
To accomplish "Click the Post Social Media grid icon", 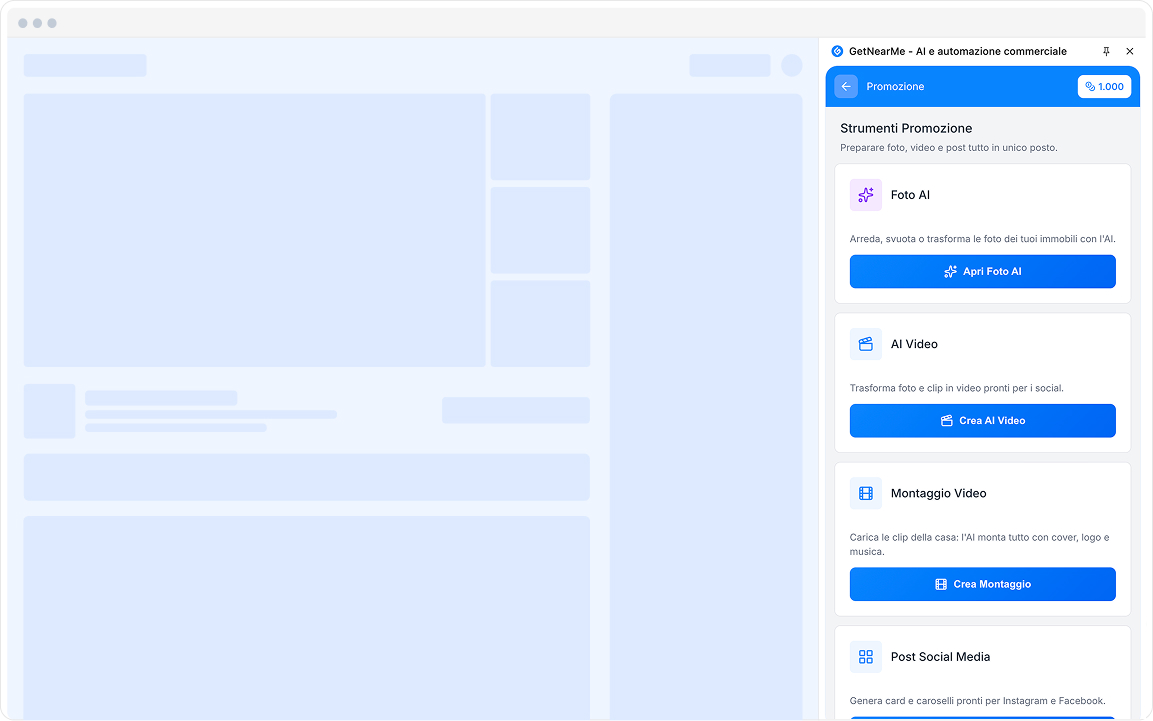I will (x=865, y=657).
